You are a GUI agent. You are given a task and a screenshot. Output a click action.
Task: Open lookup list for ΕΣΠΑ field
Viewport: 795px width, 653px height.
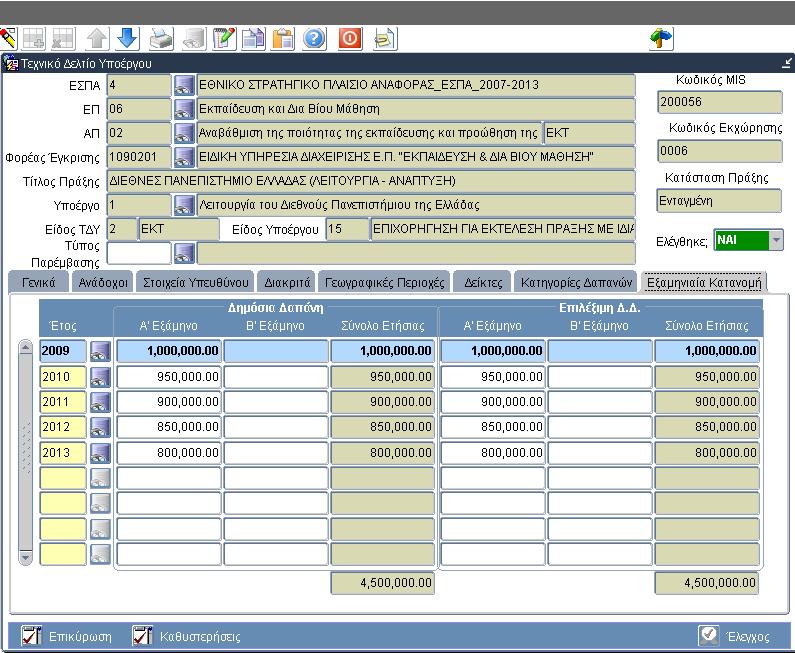click(184, 85)
